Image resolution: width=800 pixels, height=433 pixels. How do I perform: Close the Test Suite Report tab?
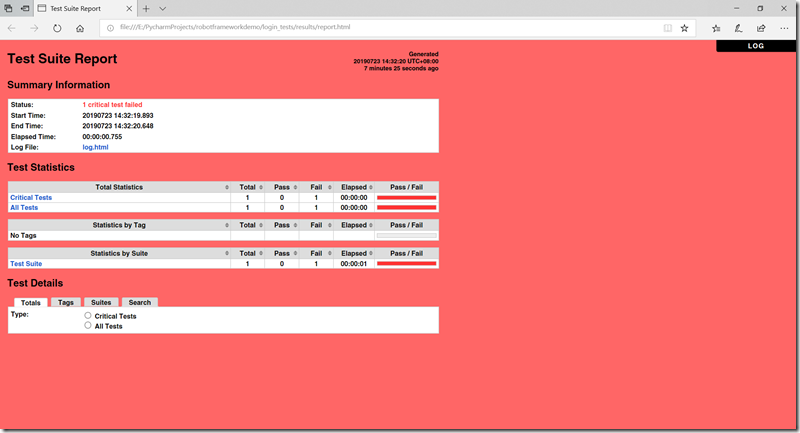pos(129,9)
